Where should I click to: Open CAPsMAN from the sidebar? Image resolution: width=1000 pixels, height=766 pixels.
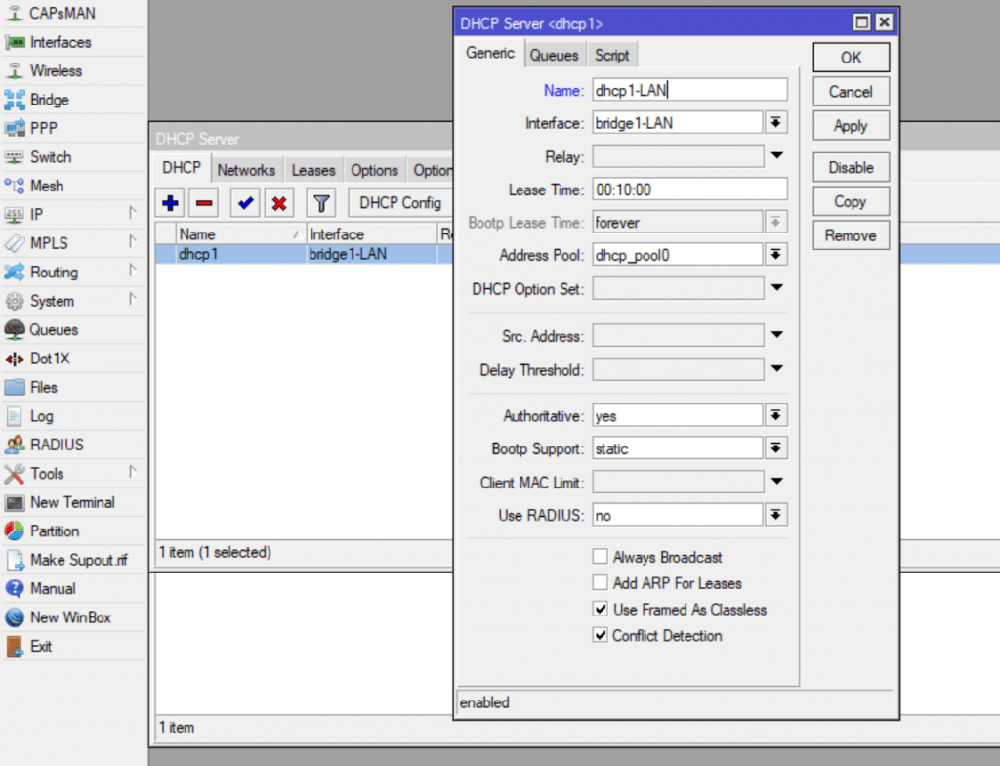click(62, 13)
